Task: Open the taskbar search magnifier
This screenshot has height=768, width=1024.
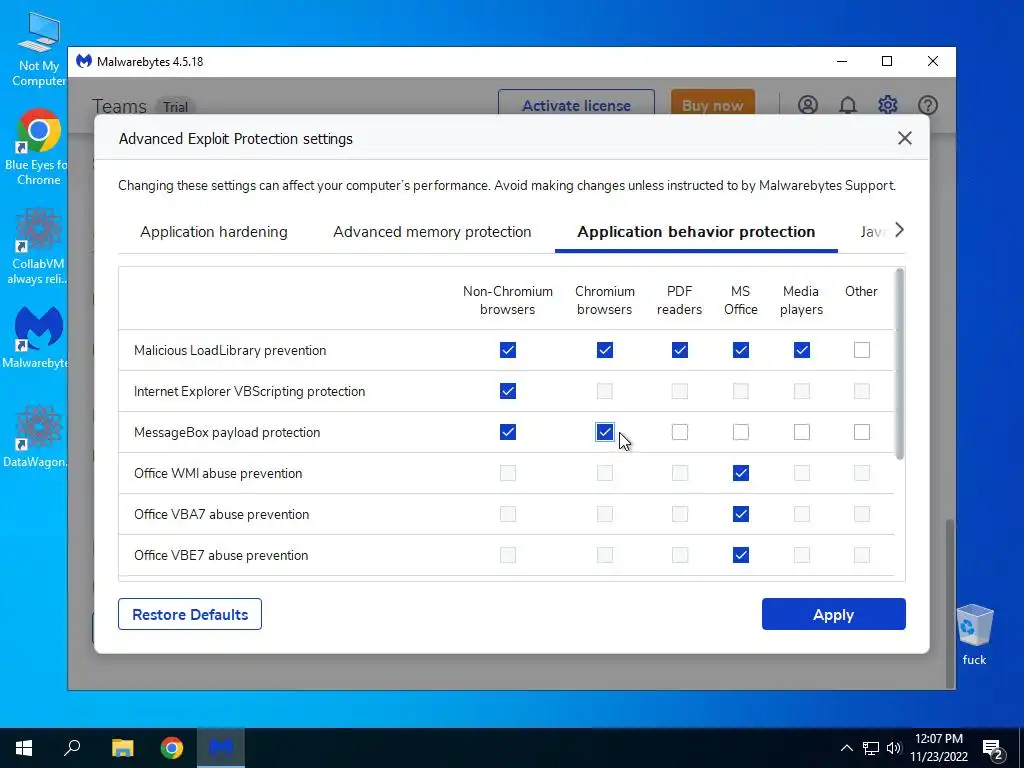Action: [x=72, y=748]
